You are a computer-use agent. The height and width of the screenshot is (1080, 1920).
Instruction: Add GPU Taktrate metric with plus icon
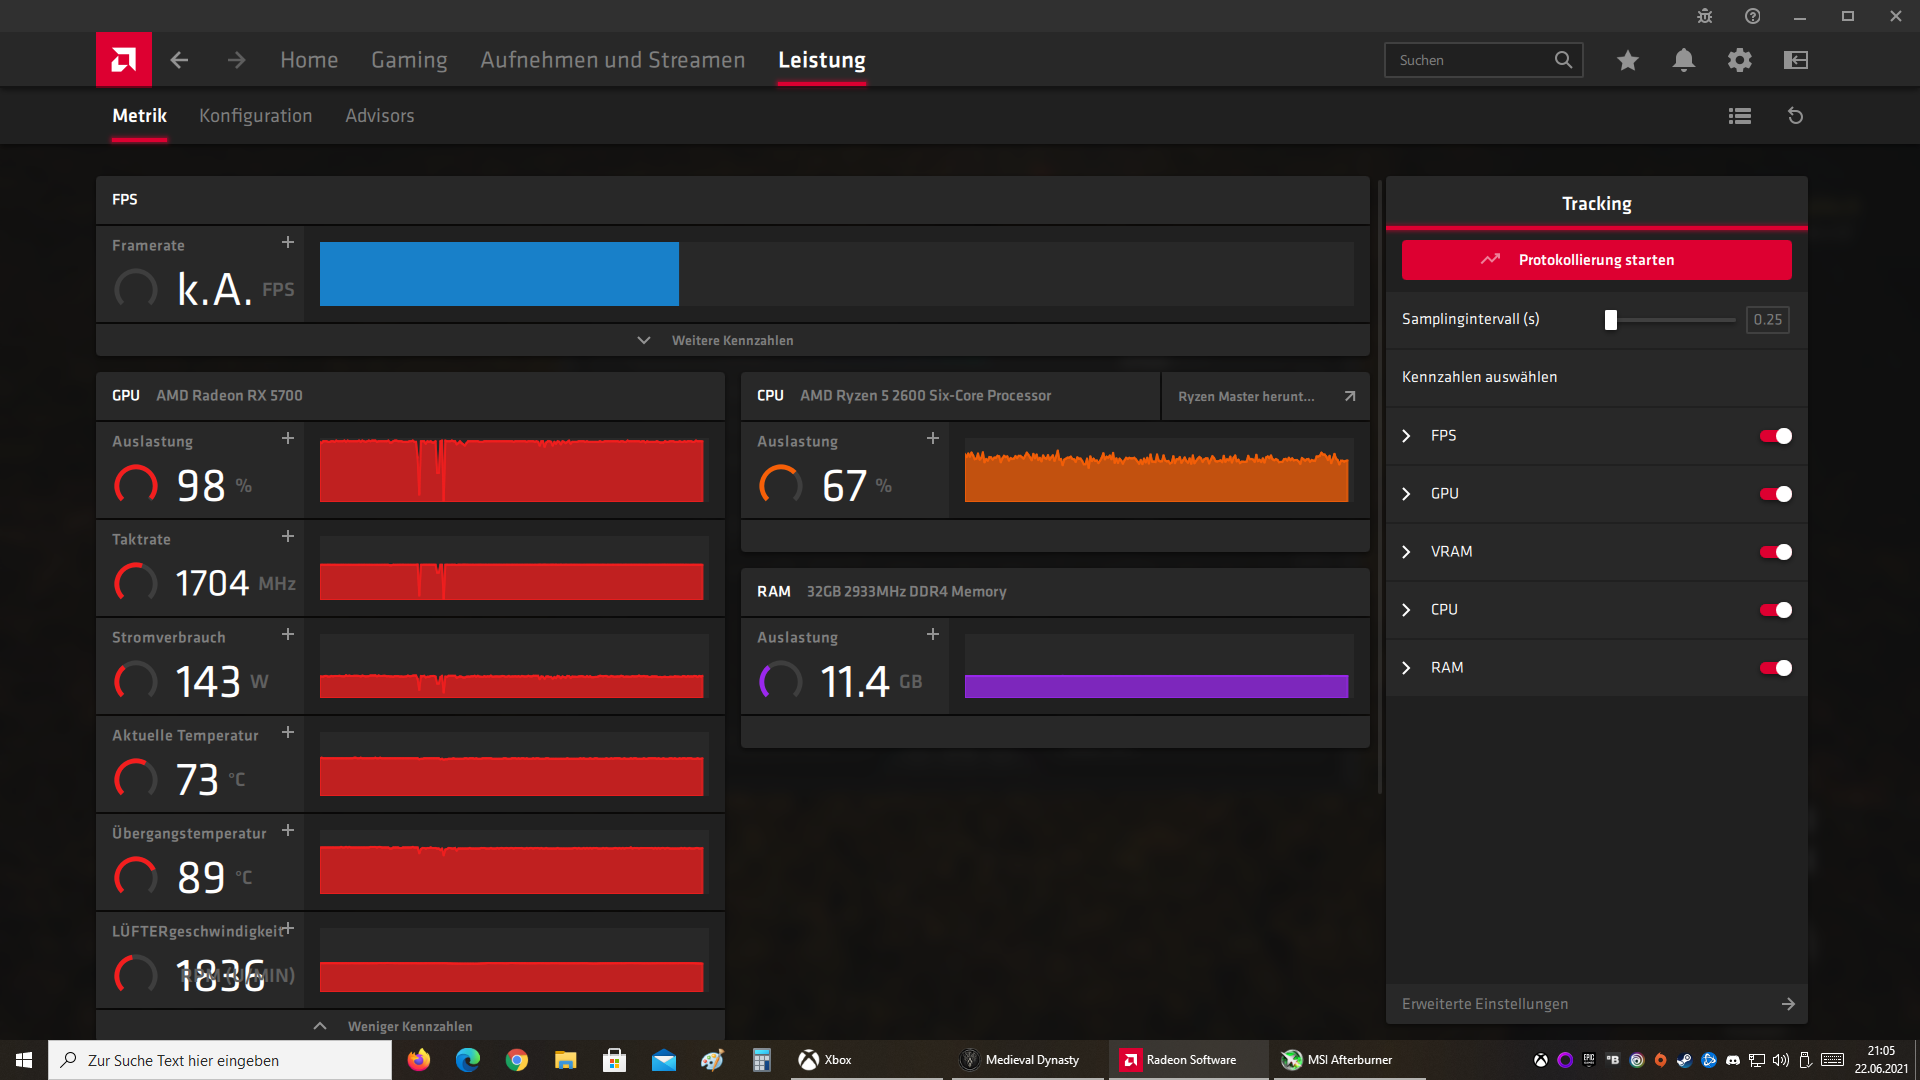(x=288, y=537)
